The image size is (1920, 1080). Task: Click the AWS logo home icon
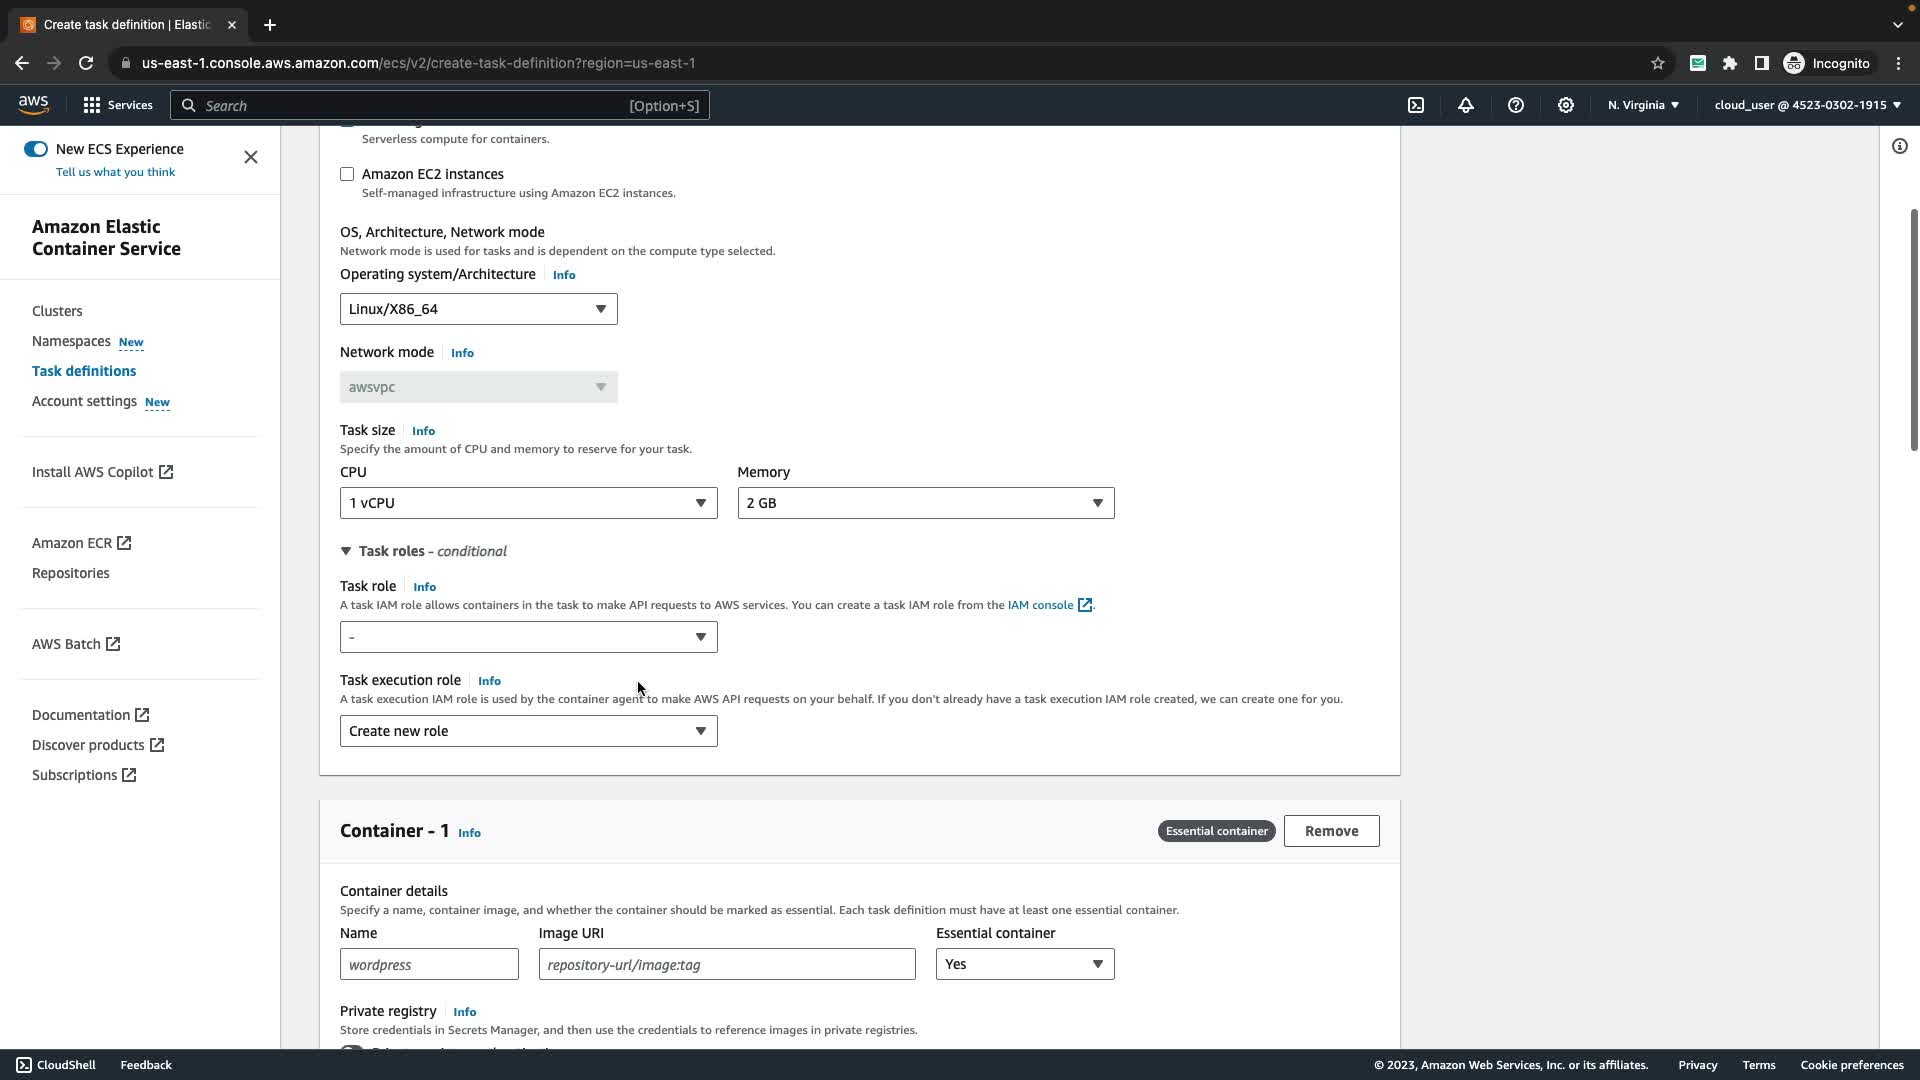[x=33, y=105]
